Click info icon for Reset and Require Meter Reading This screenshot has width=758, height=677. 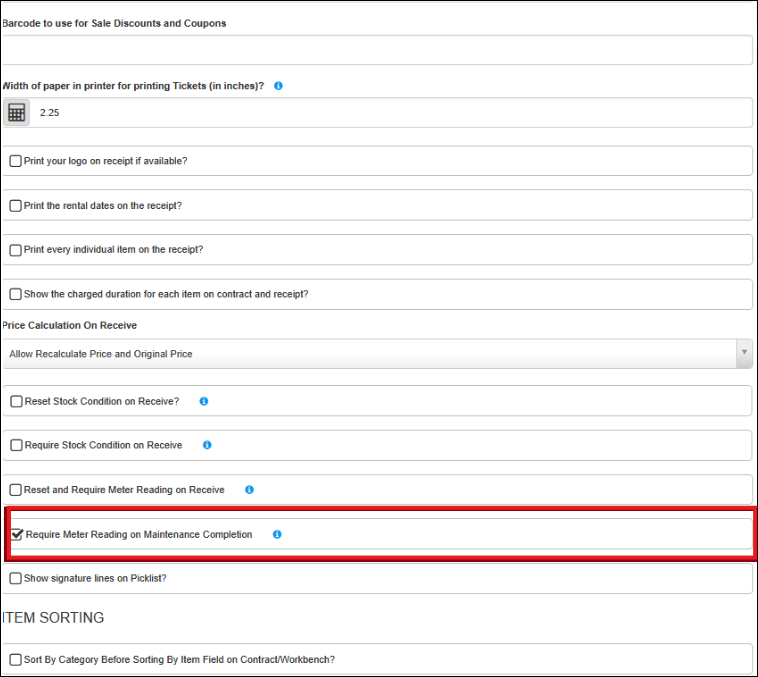249,490
